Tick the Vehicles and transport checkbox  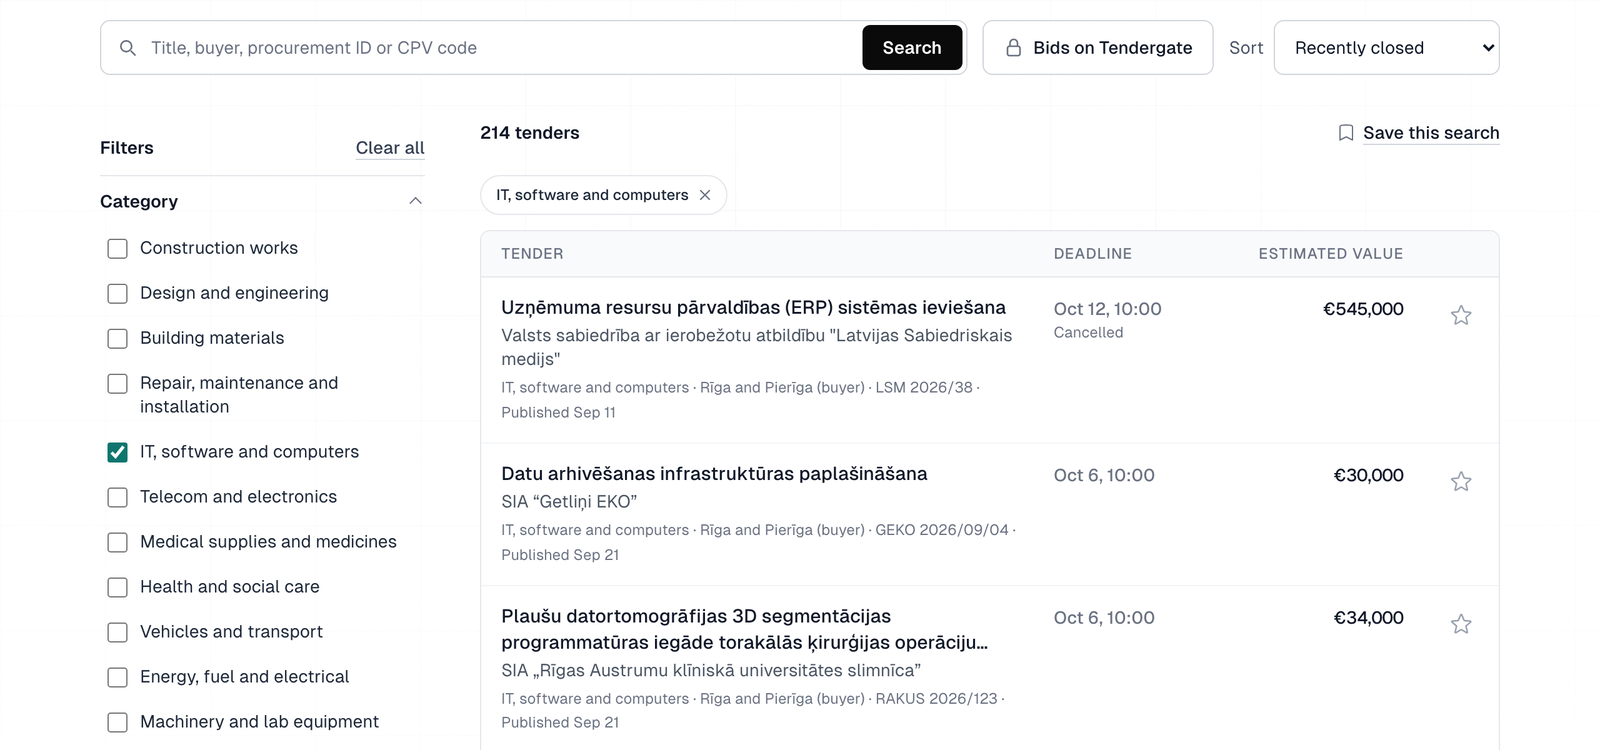click(118, 633)
